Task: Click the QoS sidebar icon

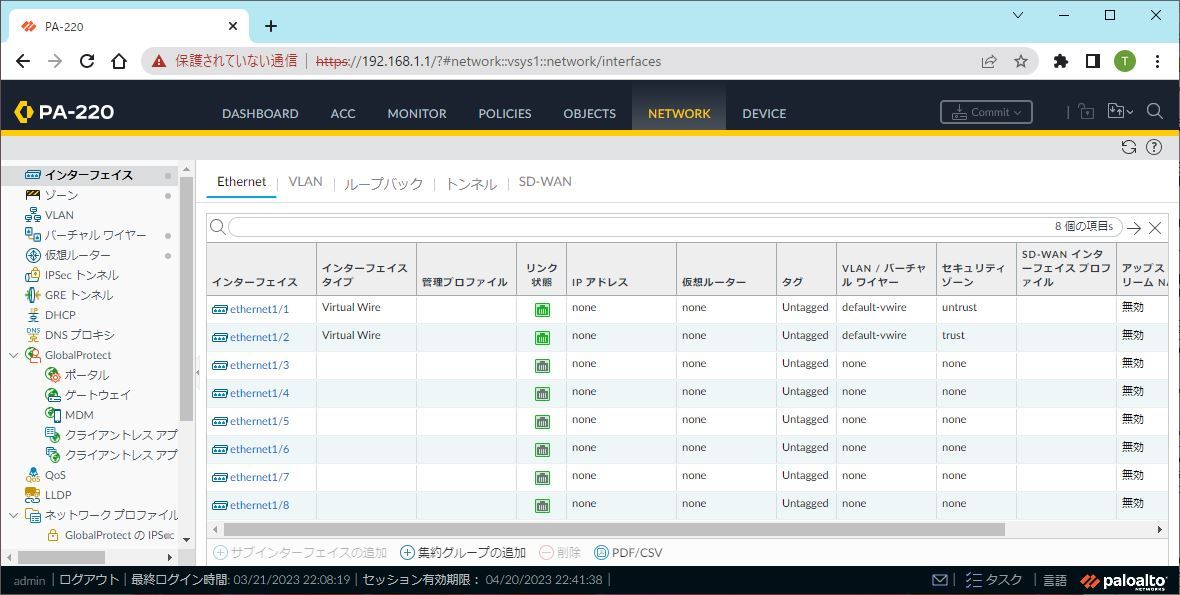Action: point(32,475)
